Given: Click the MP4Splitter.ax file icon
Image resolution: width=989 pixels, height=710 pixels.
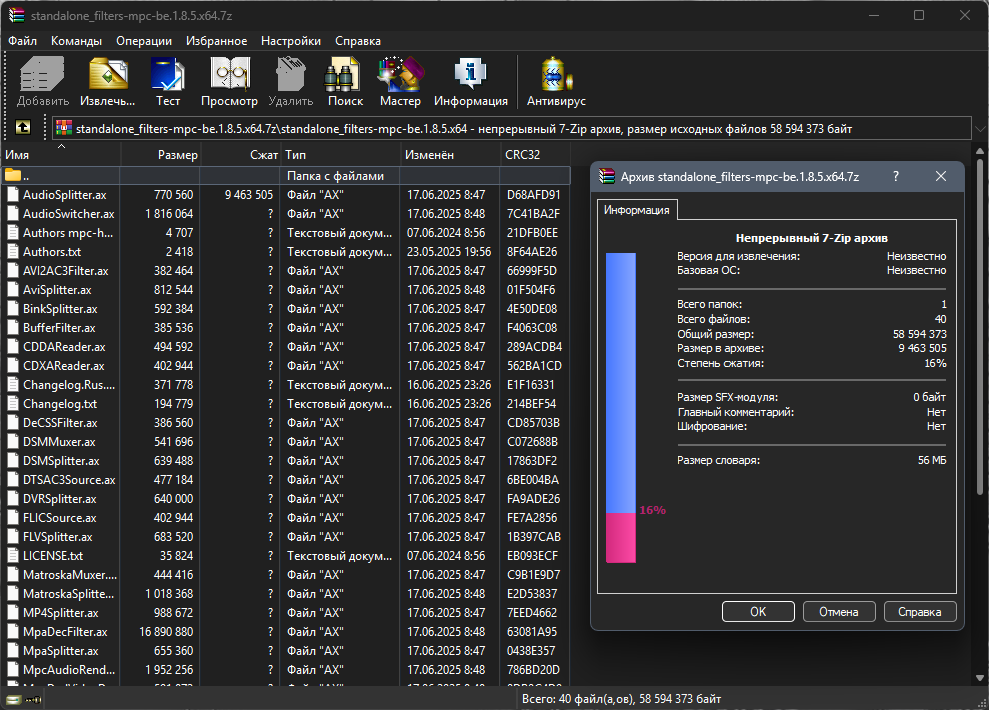Looking at the screenshot, I should point(13,613).
